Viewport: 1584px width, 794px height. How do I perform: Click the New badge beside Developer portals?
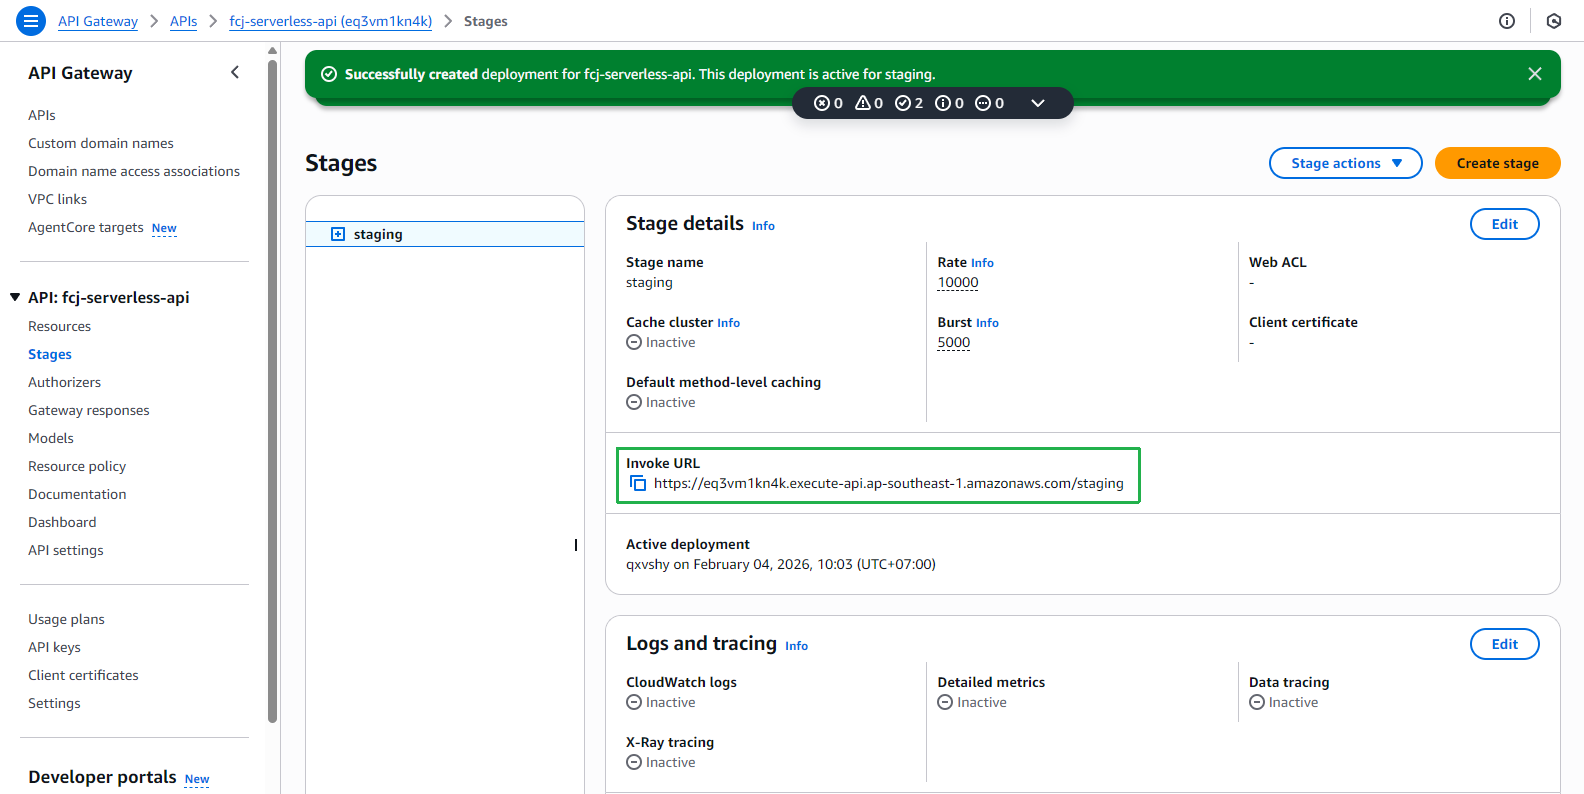(x=197, y=779)
